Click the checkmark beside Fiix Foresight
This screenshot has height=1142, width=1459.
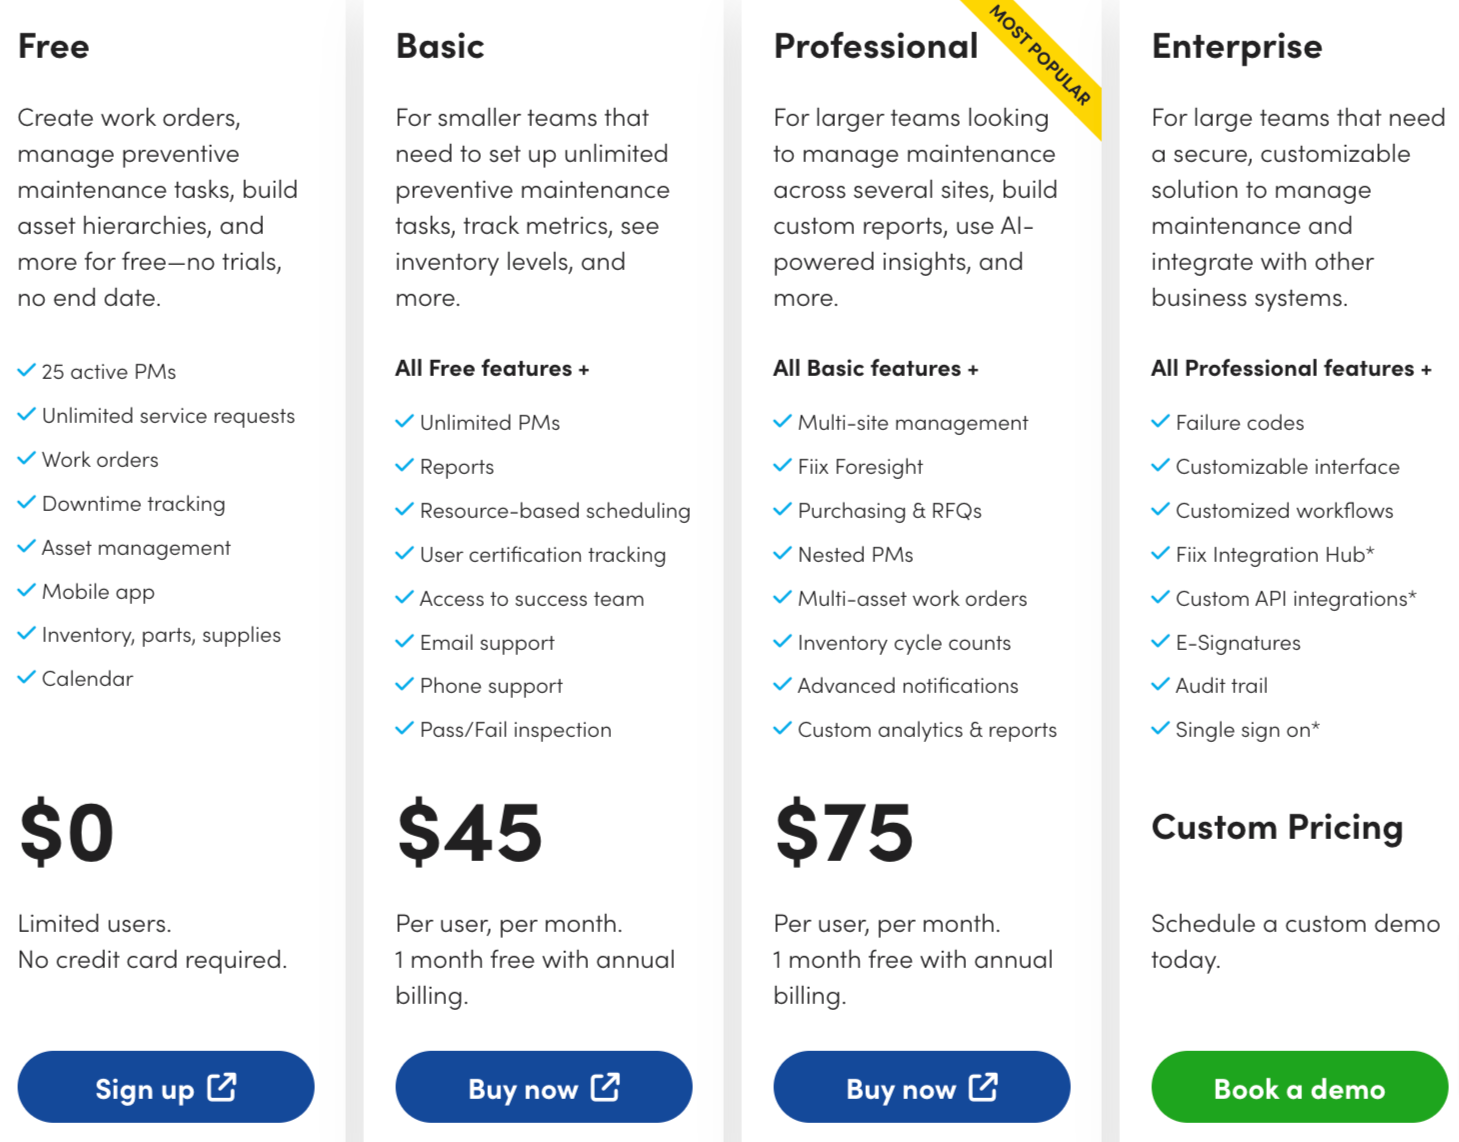coord(783,465)
